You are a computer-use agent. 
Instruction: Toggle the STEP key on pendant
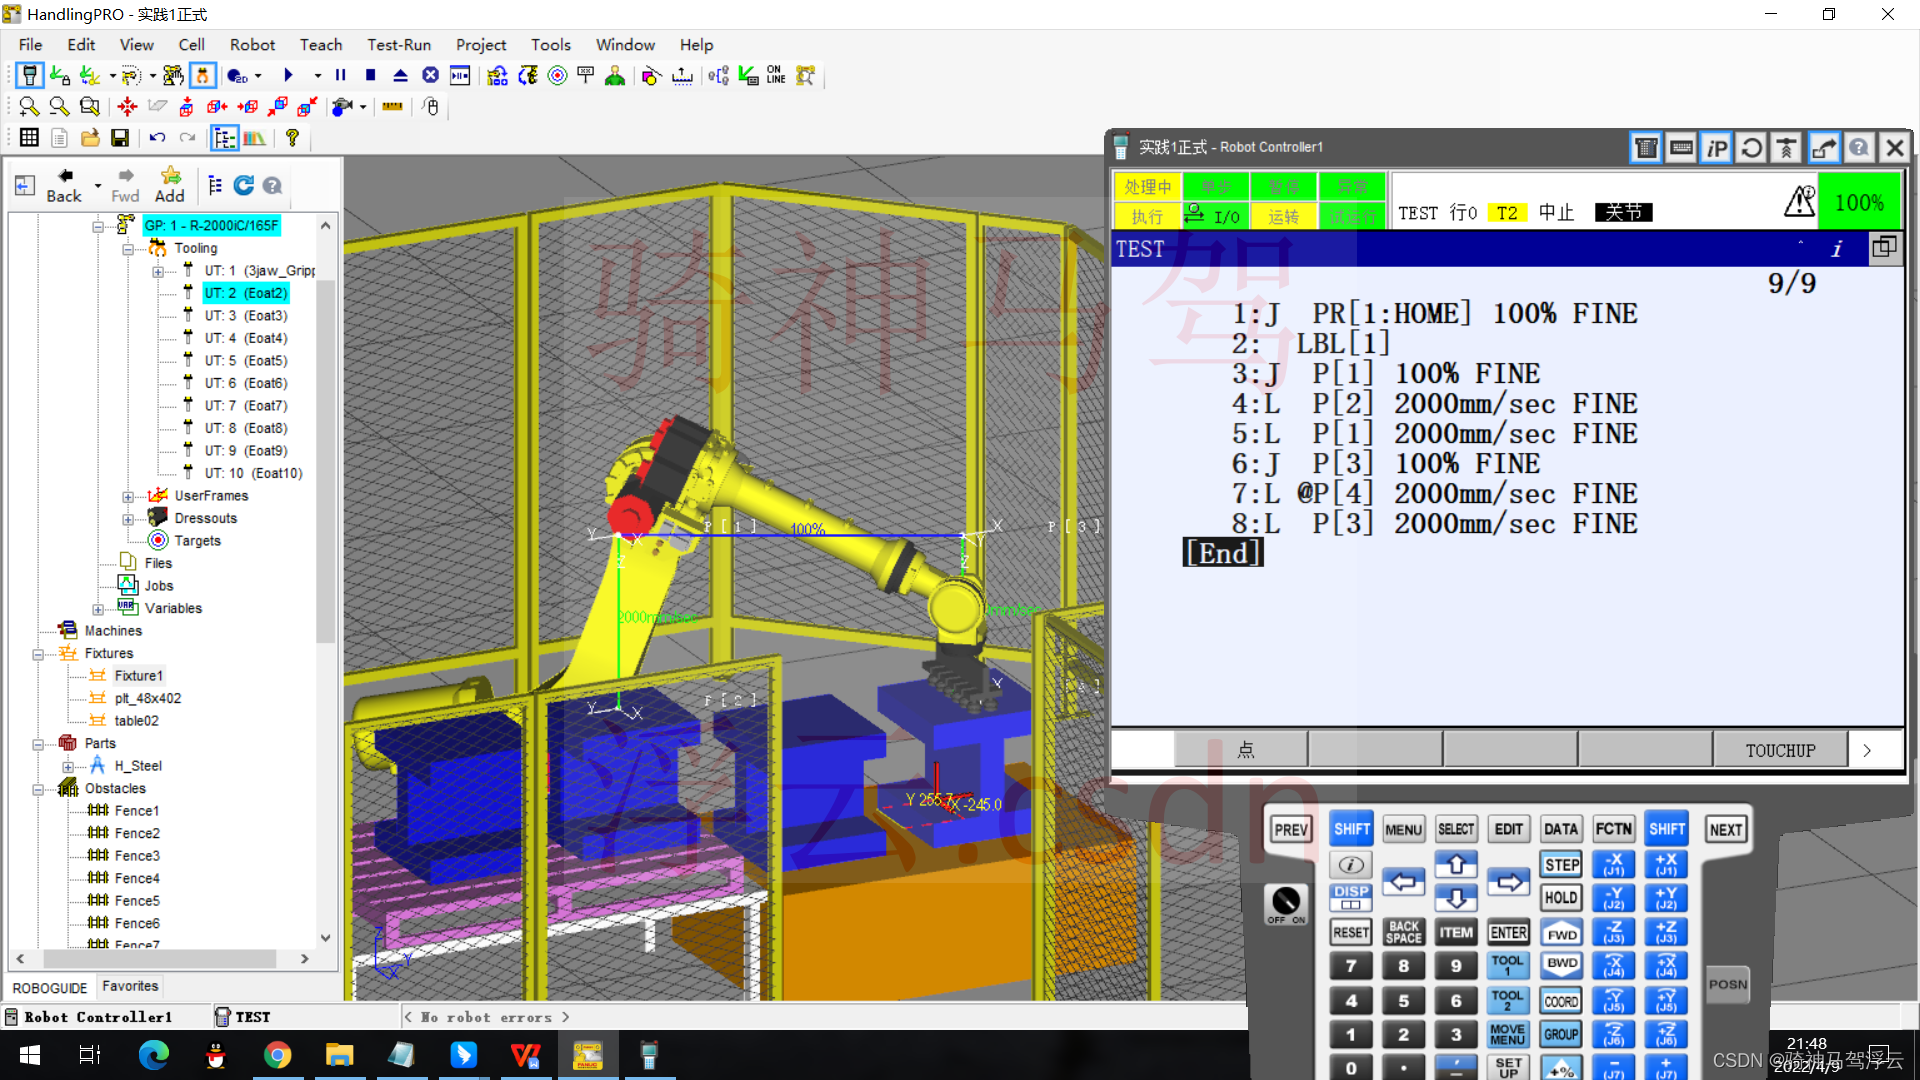[1561, 865]
